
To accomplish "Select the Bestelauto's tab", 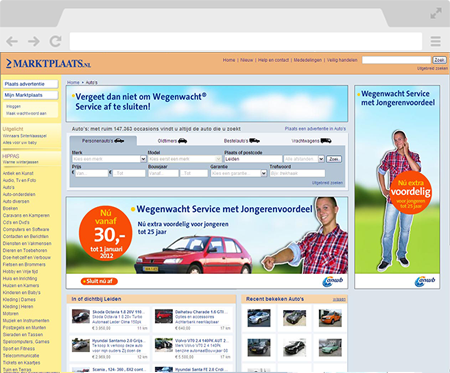I will 241,141.
